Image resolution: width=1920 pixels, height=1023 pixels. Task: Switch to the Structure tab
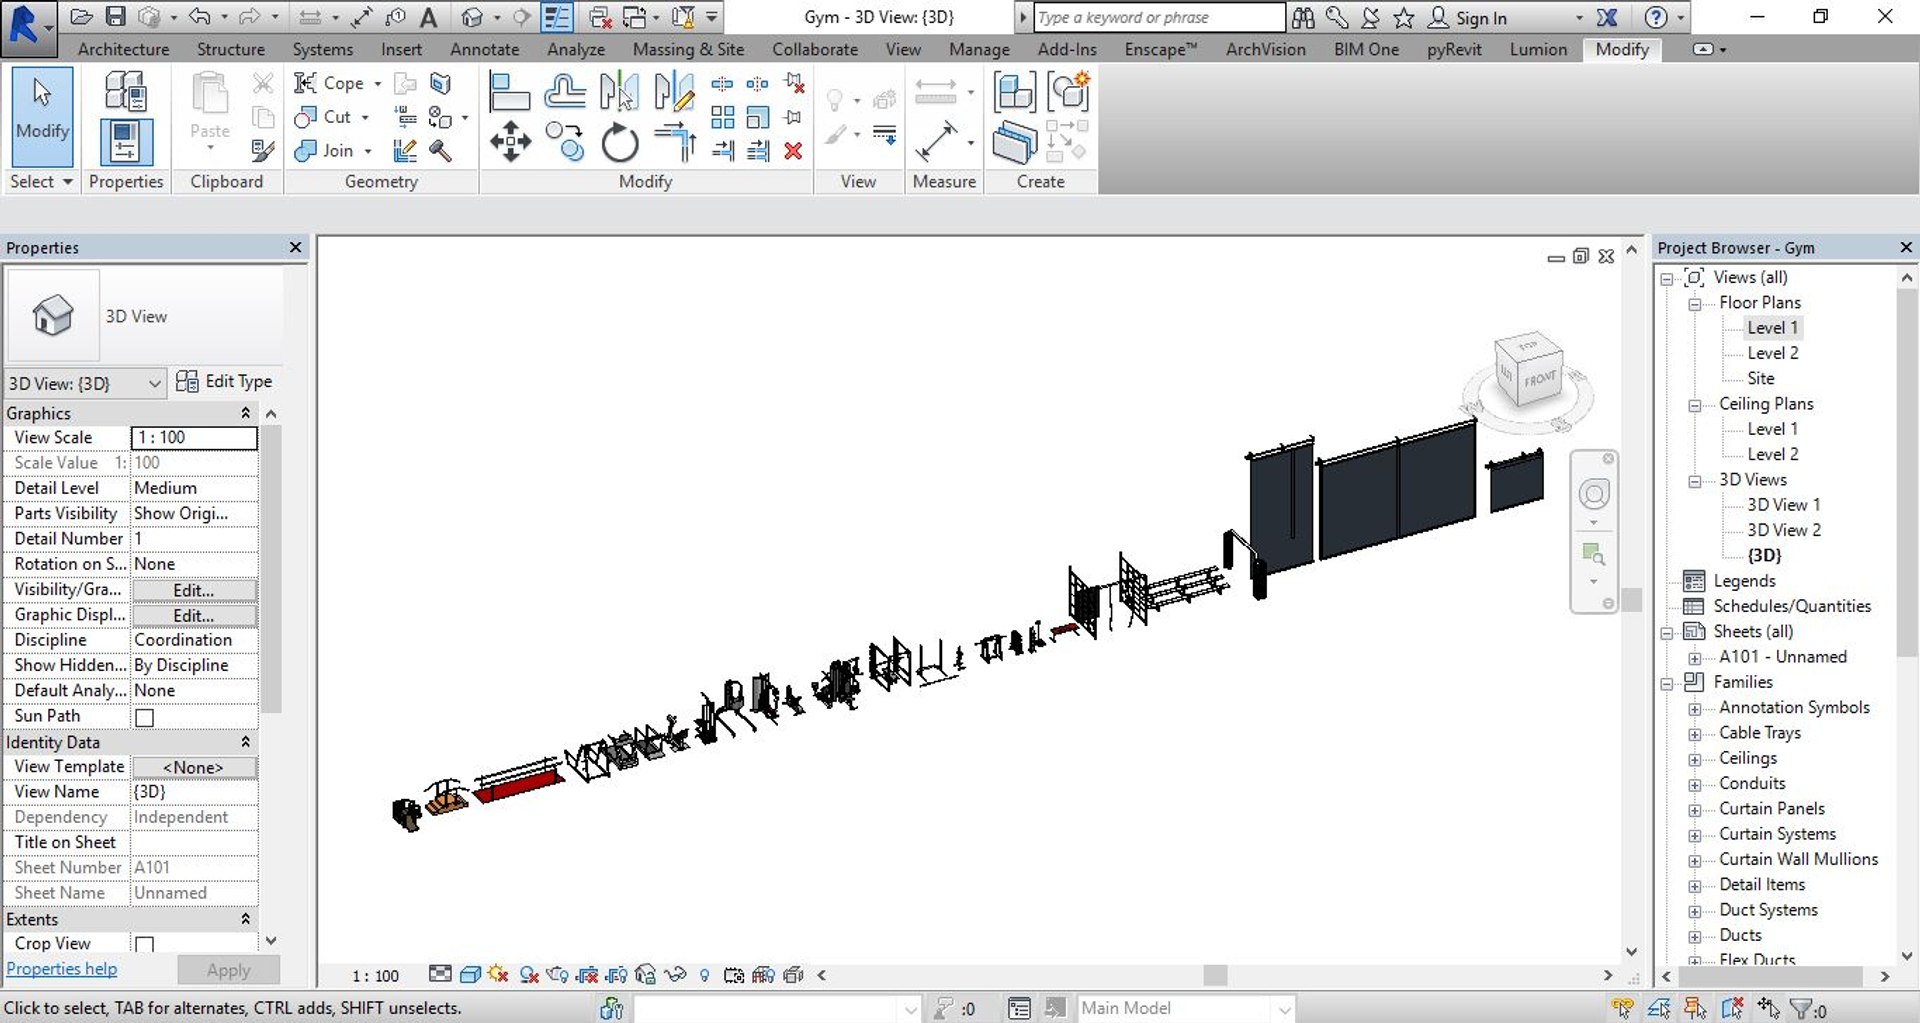(x=231, y=49)
